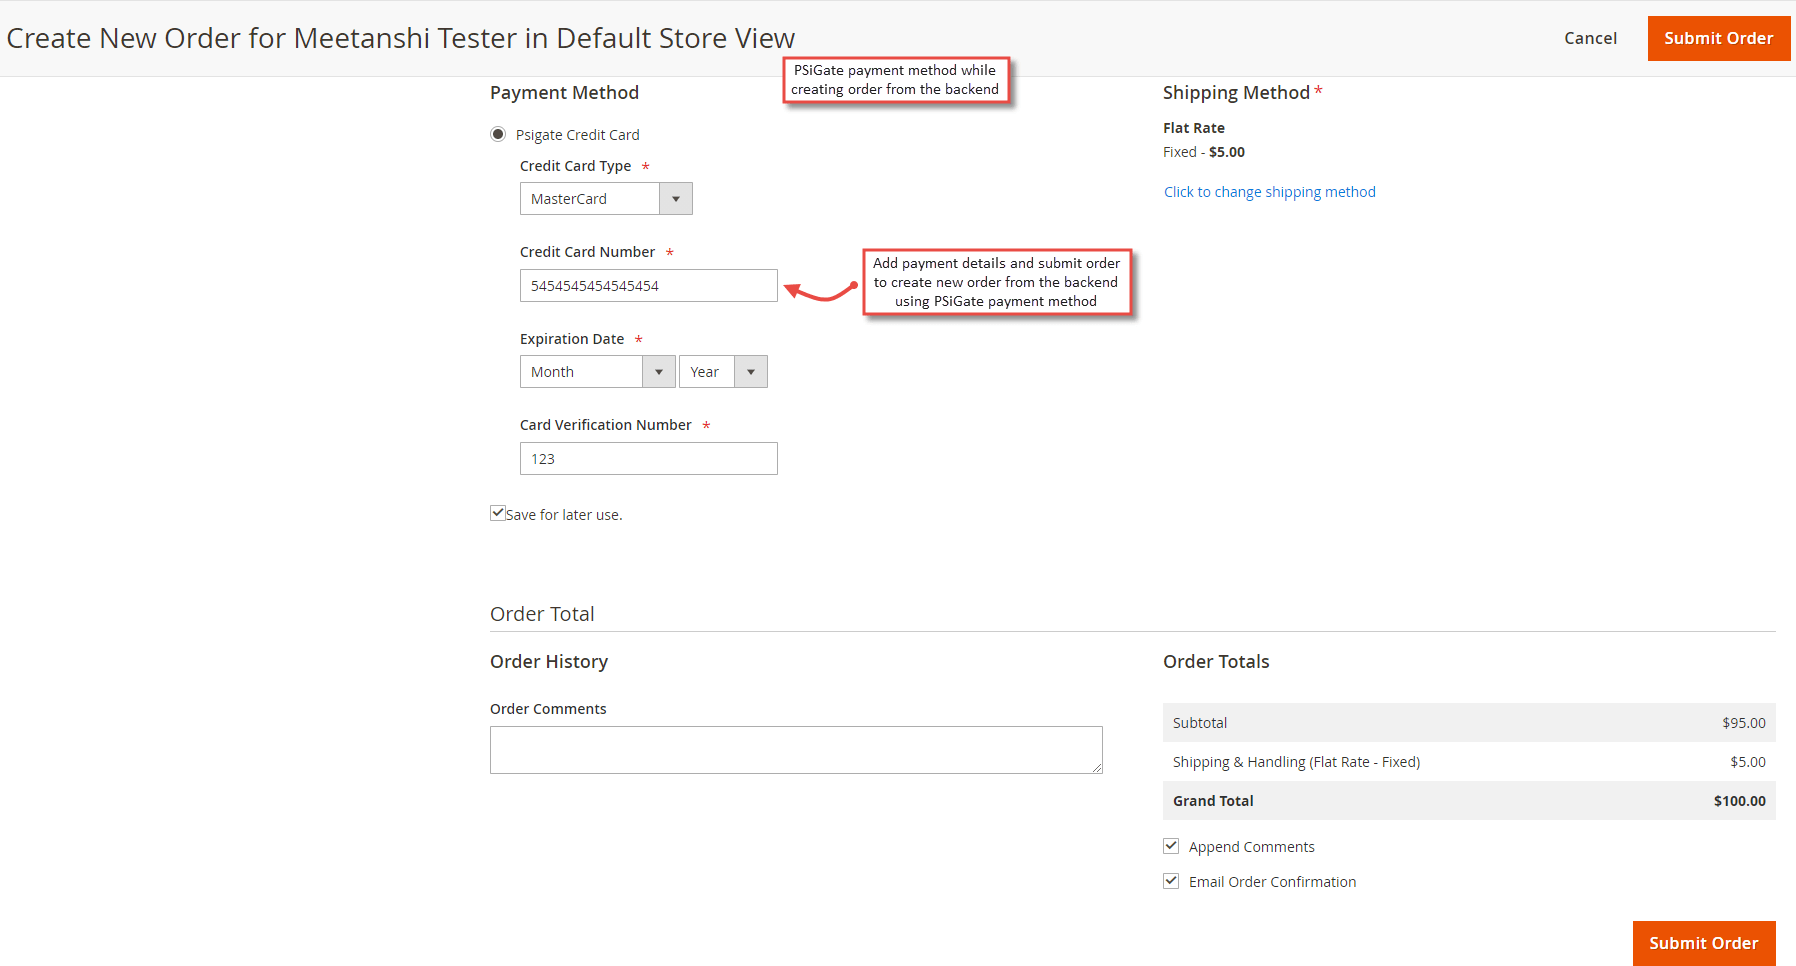Disable Email Order Confirmation
The image size is (1796, 966).
[x=1170, y=880]
